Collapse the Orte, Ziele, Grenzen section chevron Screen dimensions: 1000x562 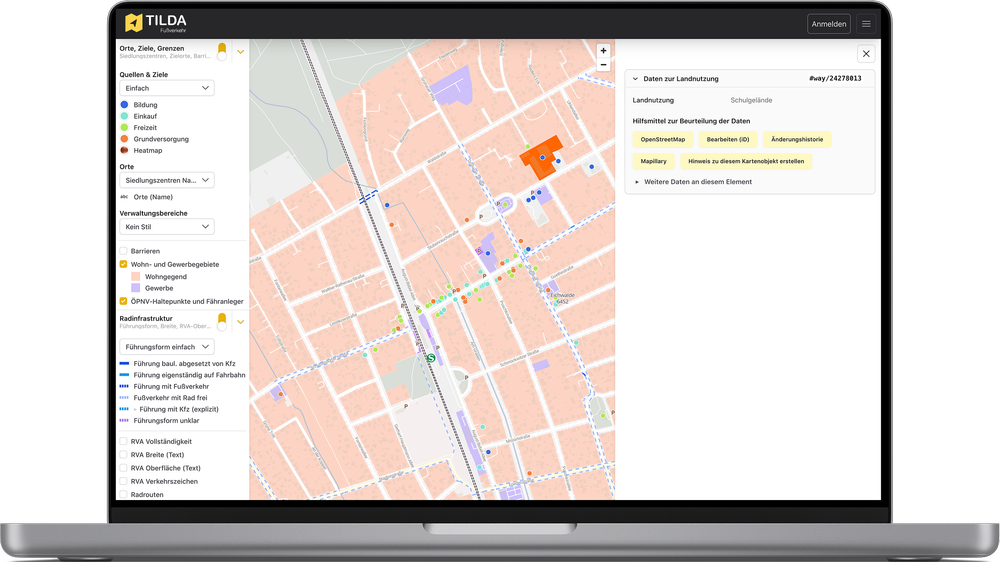point(240,52)
